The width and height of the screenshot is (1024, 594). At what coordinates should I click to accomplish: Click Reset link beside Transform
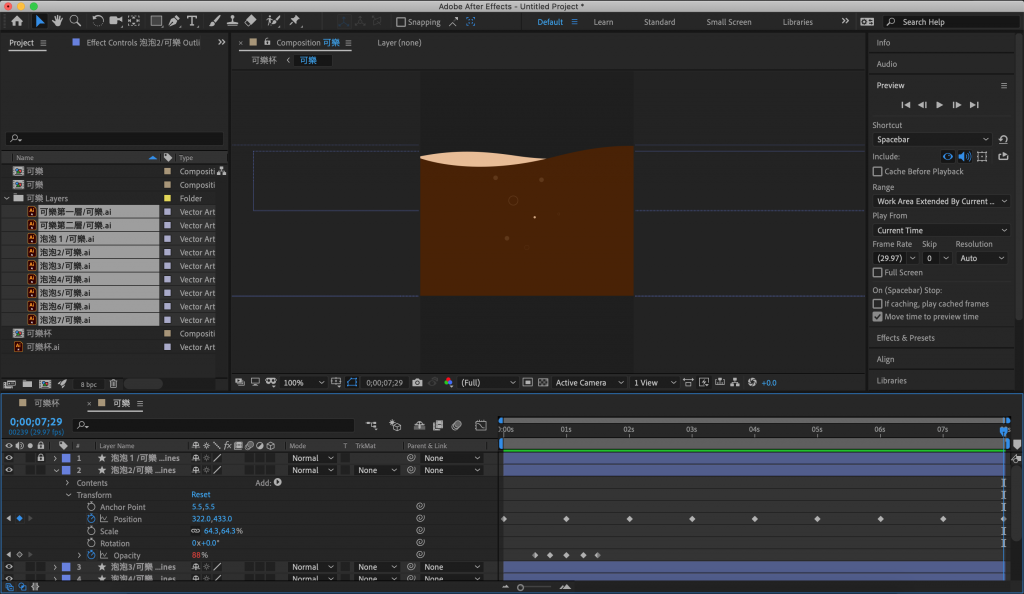tap(201, 495)
